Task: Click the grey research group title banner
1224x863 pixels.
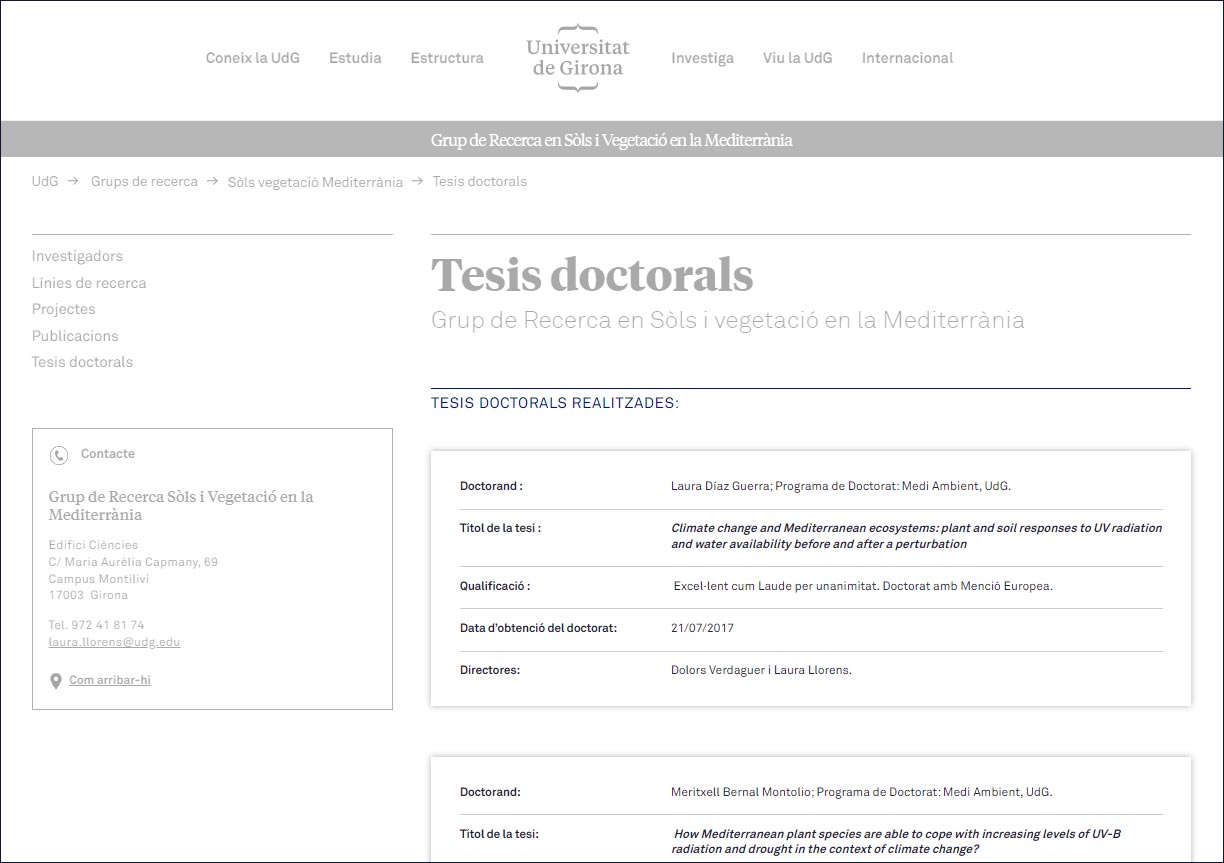Action: pyautogui.click(x=611, y=140)
